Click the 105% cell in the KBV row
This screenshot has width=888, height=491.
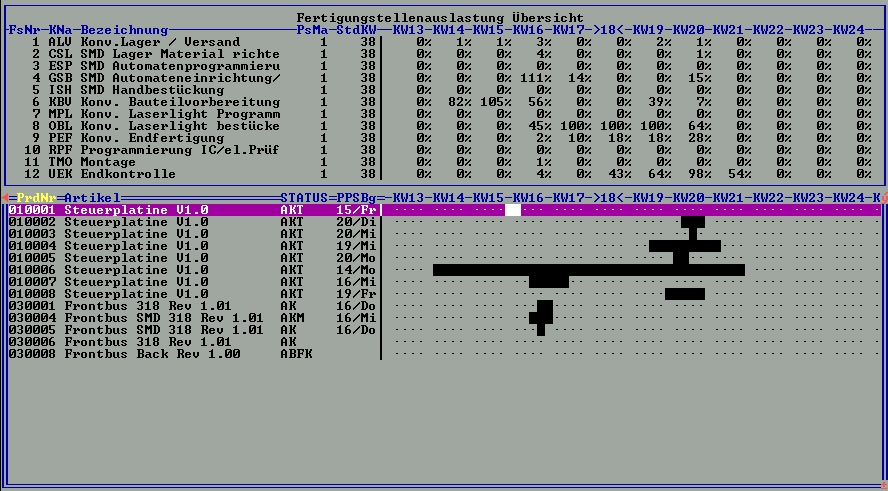coord(496,102)
